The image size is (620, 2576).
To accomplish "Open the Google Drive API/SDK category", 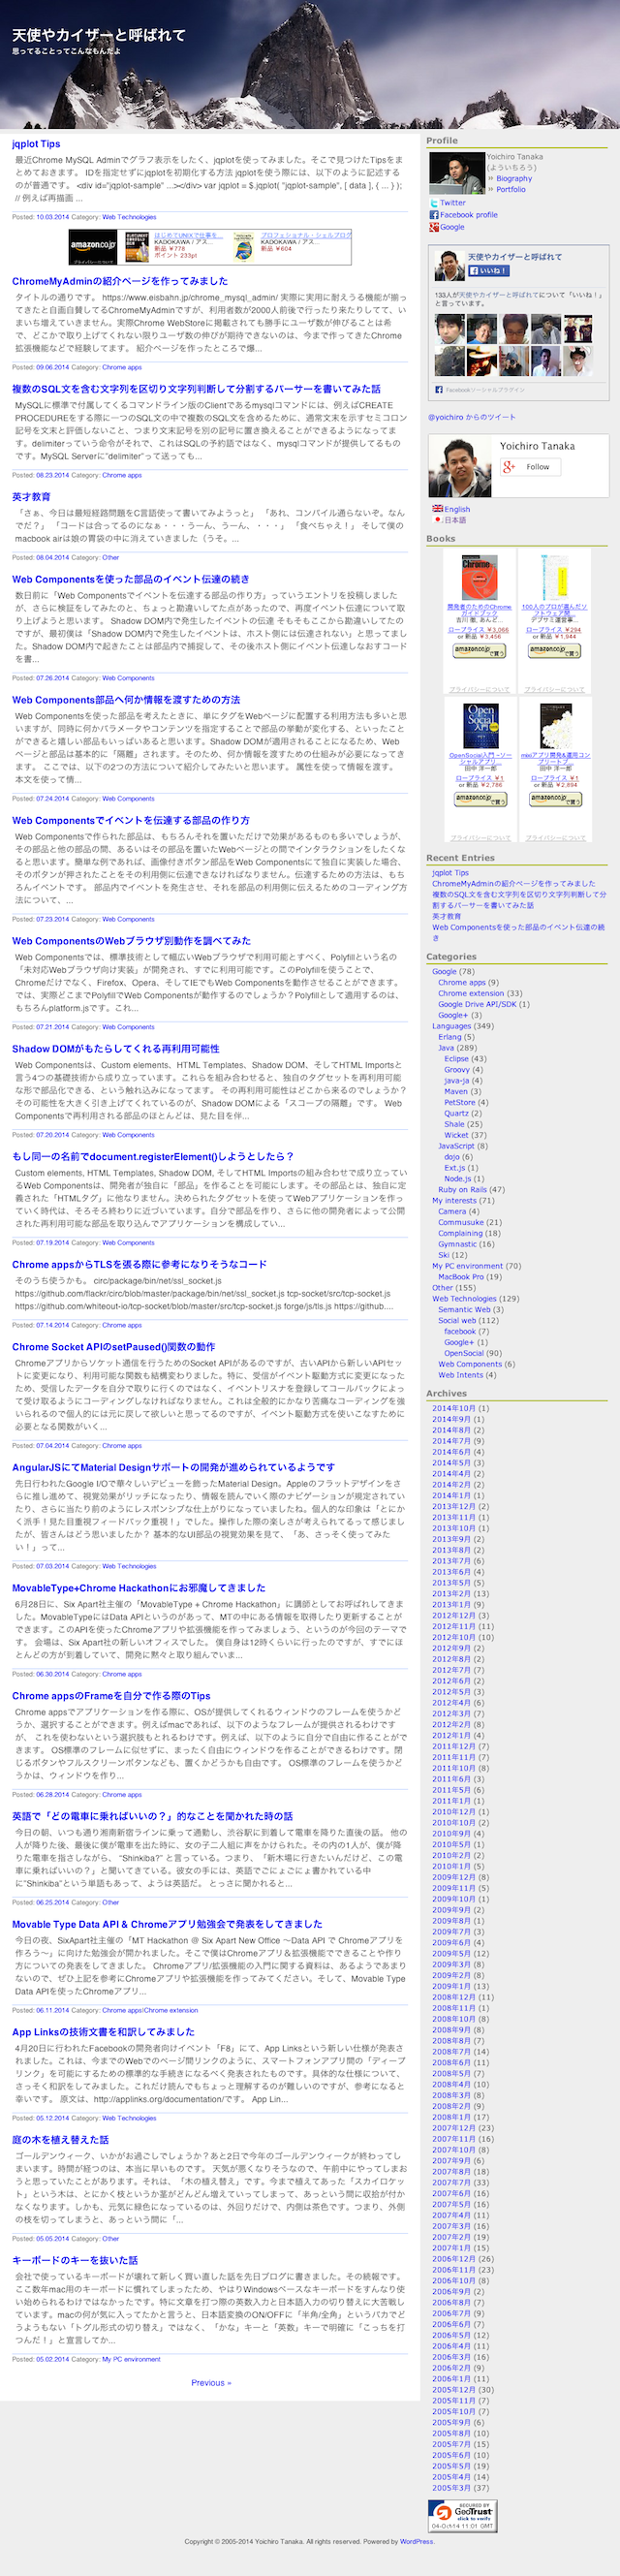I will (x=478, y=1004).
